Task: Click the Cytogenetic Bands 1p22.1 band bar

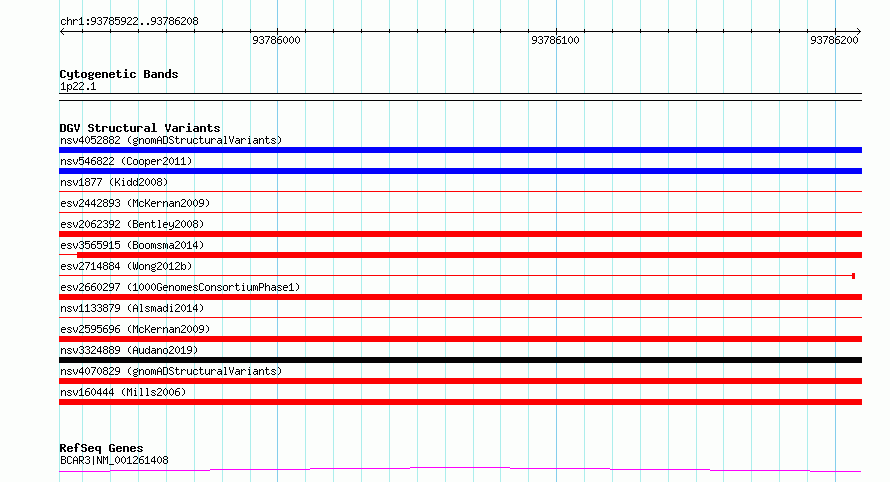Action: (x=460, y=97)
